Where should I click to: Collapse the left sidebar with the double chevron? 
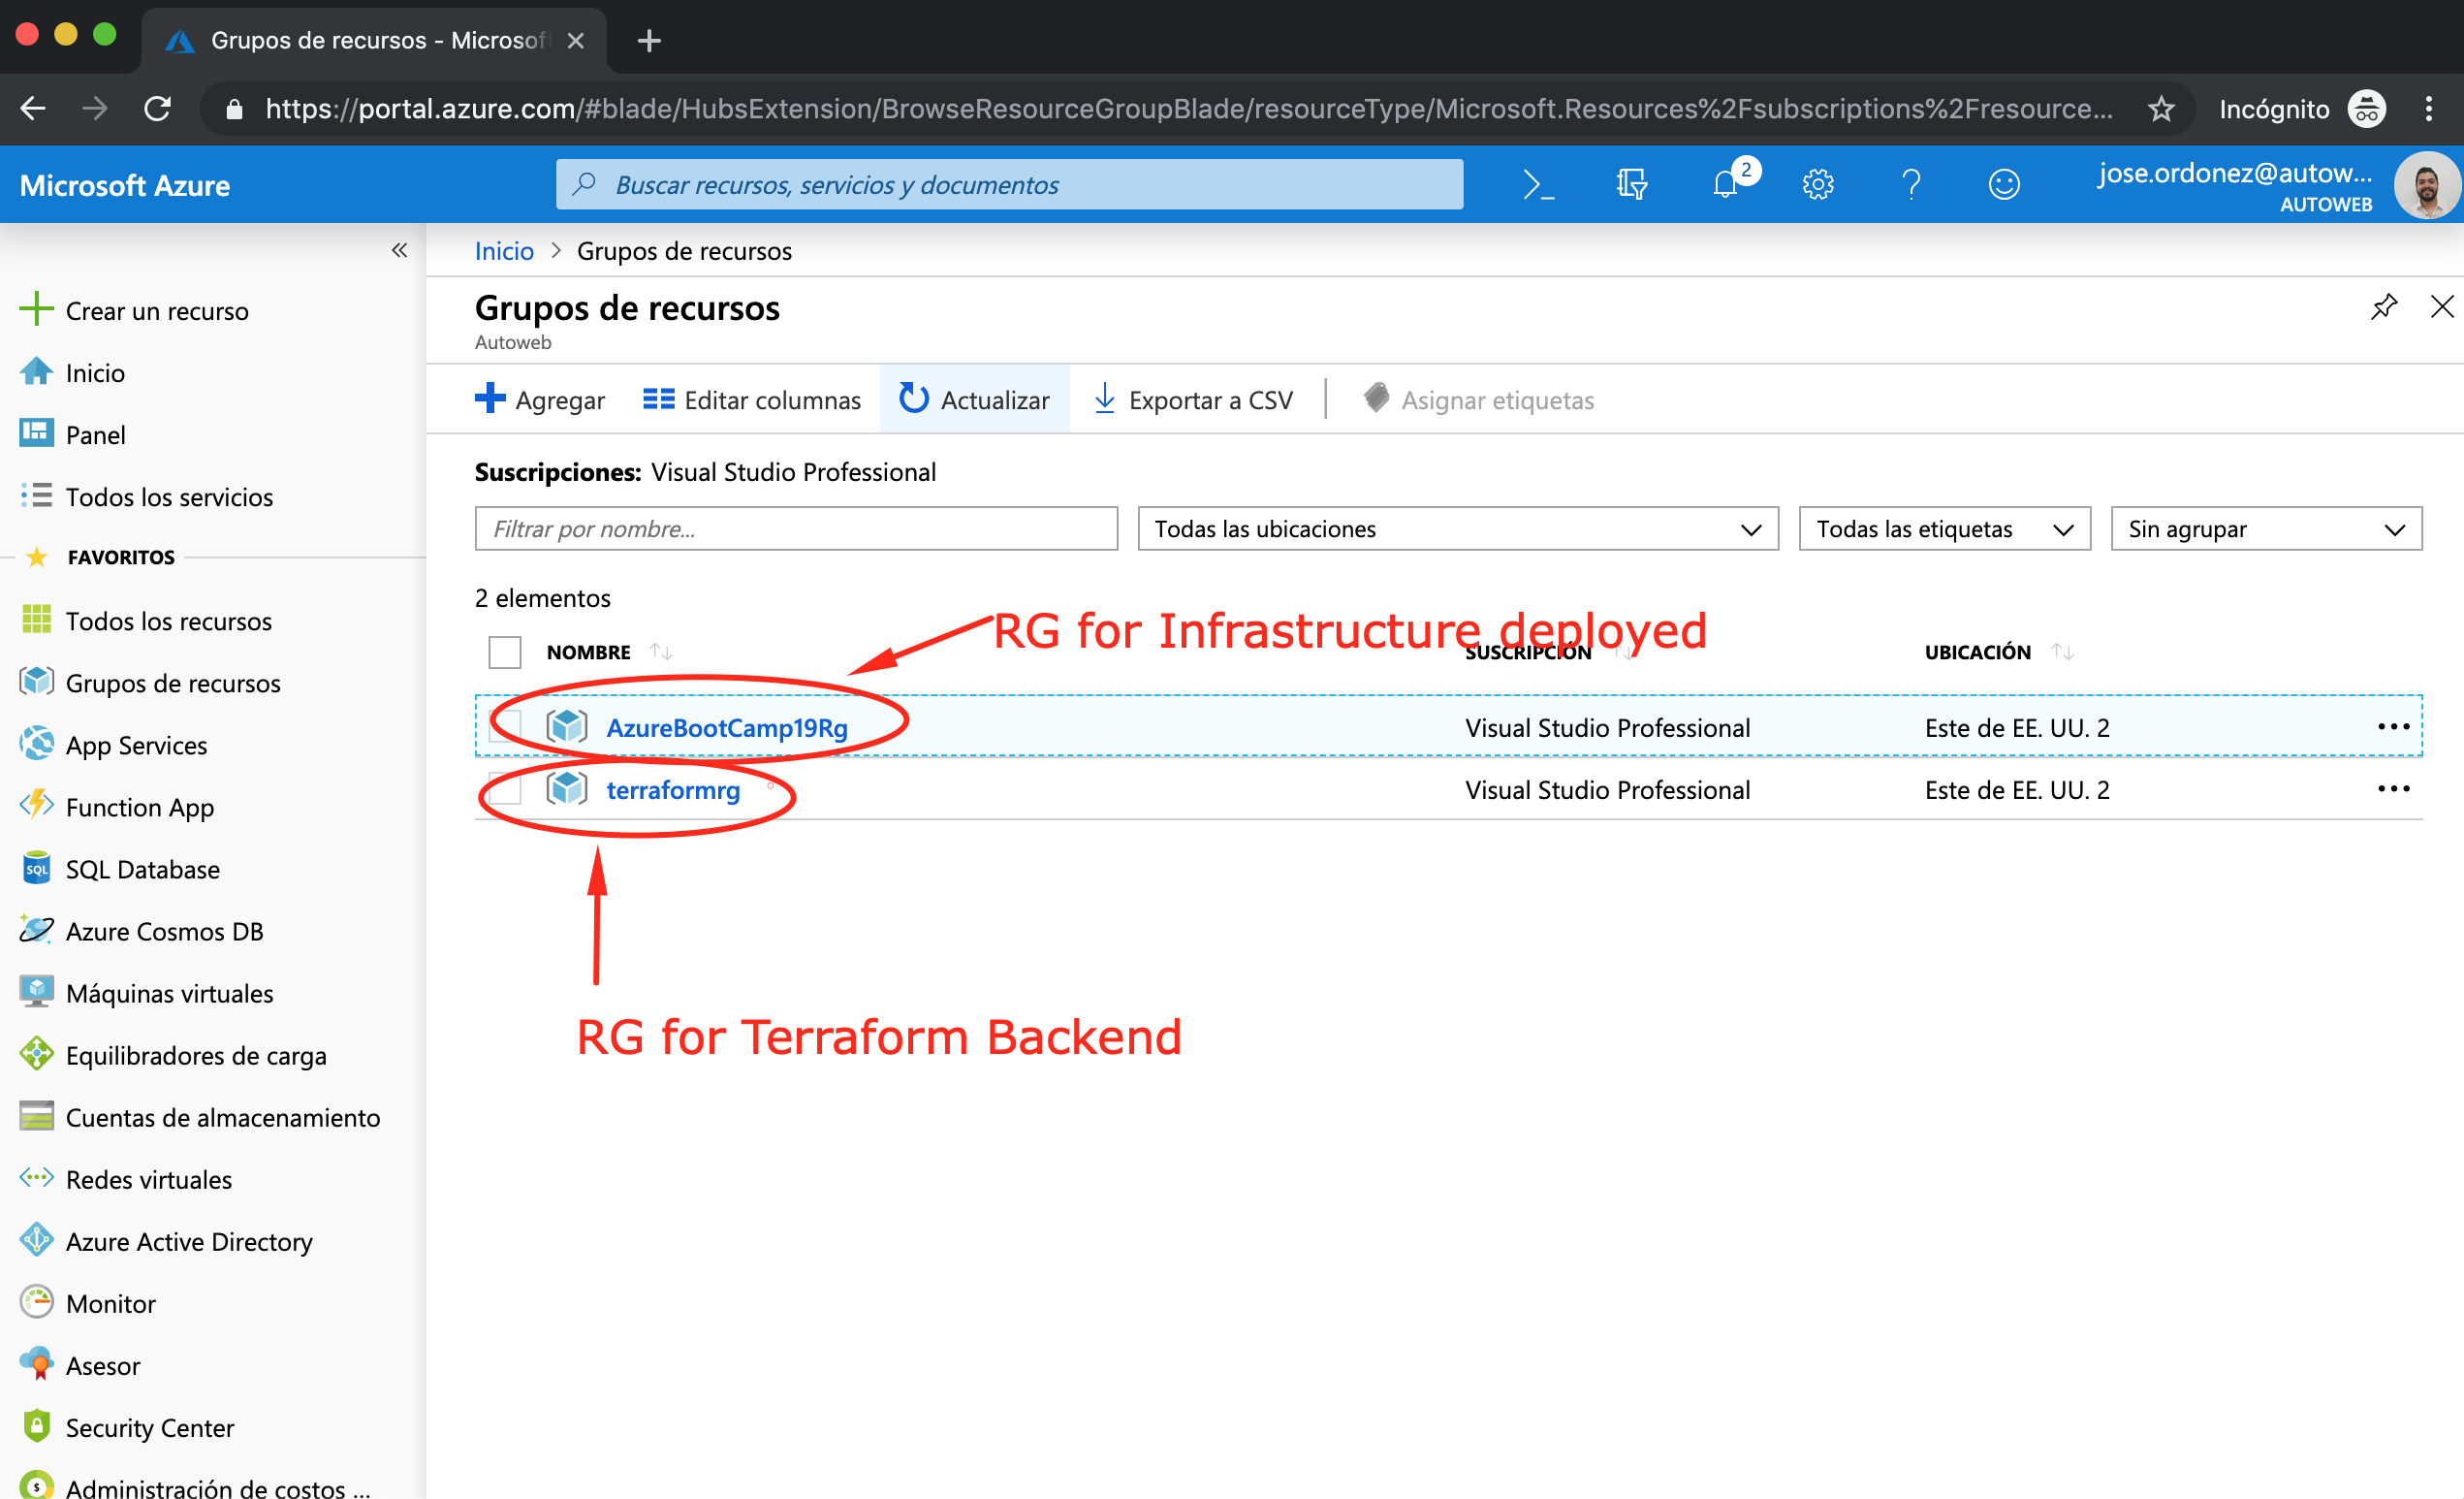399,250
